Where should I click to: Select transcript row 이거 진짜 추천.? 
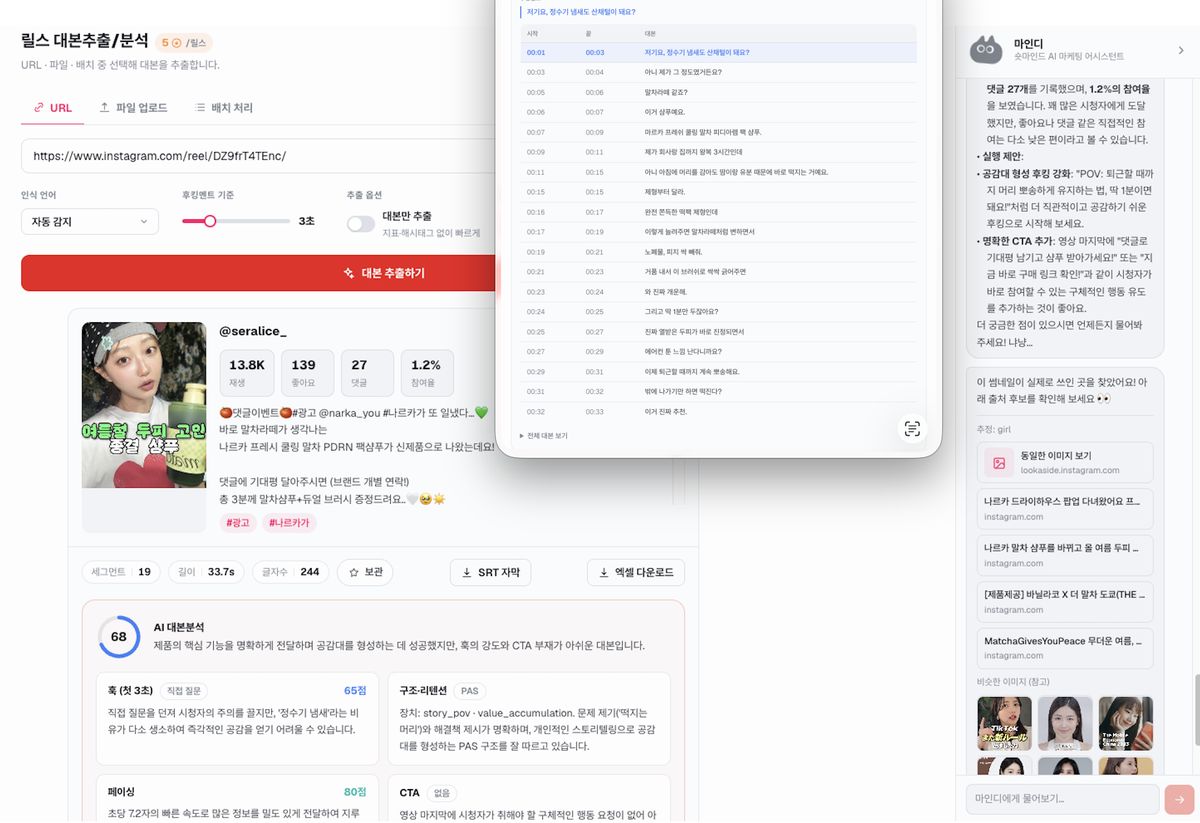click(718, 412)
